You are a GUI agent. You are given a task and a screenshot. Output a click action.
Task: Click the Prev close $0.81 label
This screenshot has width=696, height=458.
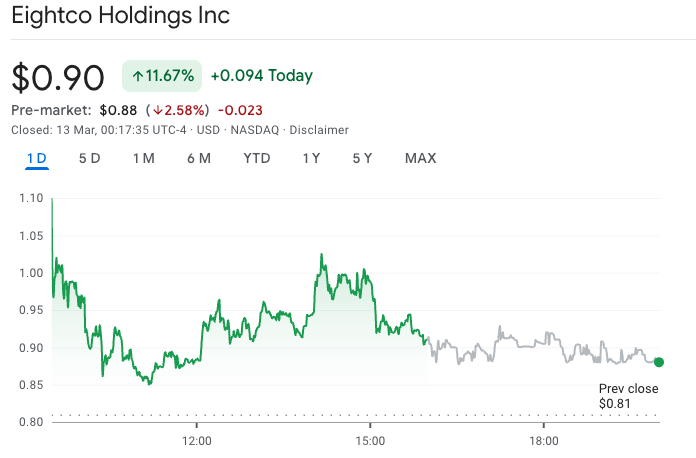click(x=628, y=396)
